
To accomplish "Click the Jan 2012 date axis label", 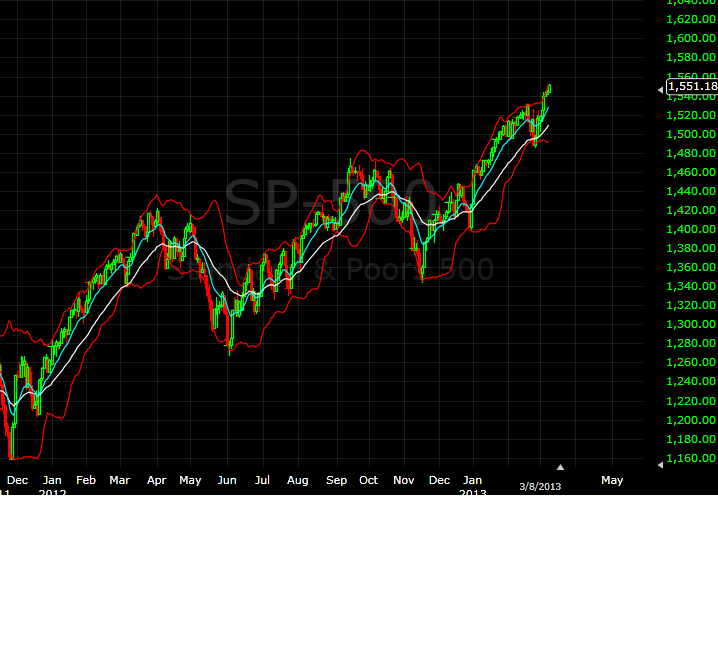I will click(52, 485).
